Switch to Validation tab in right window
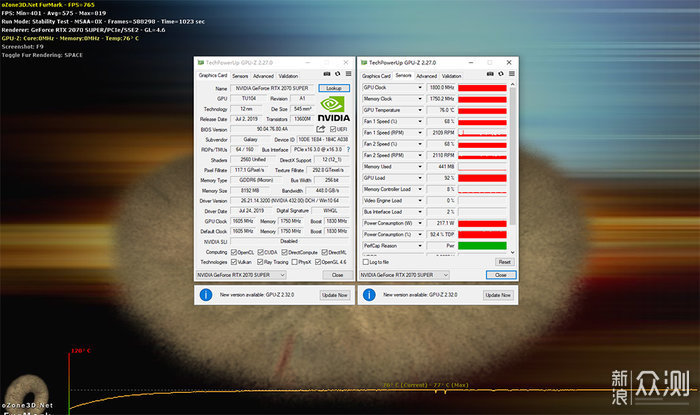 click(452, 76)
